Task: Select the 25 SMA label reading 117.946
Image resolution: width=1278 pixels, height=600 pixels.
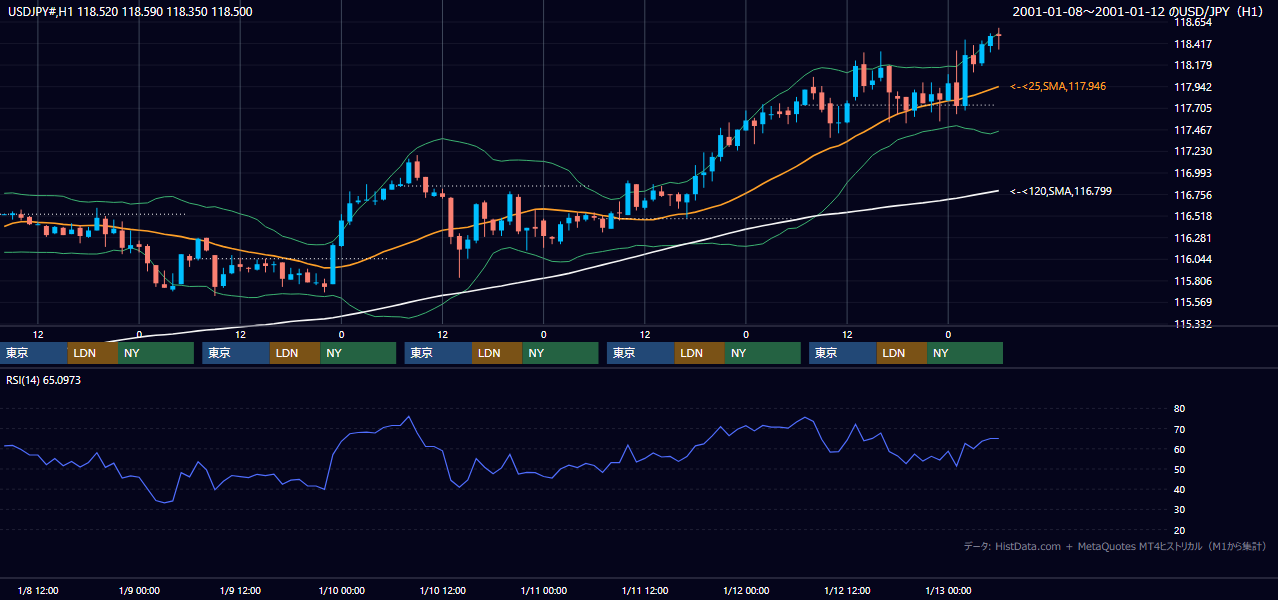Action: pos(1058,87)
